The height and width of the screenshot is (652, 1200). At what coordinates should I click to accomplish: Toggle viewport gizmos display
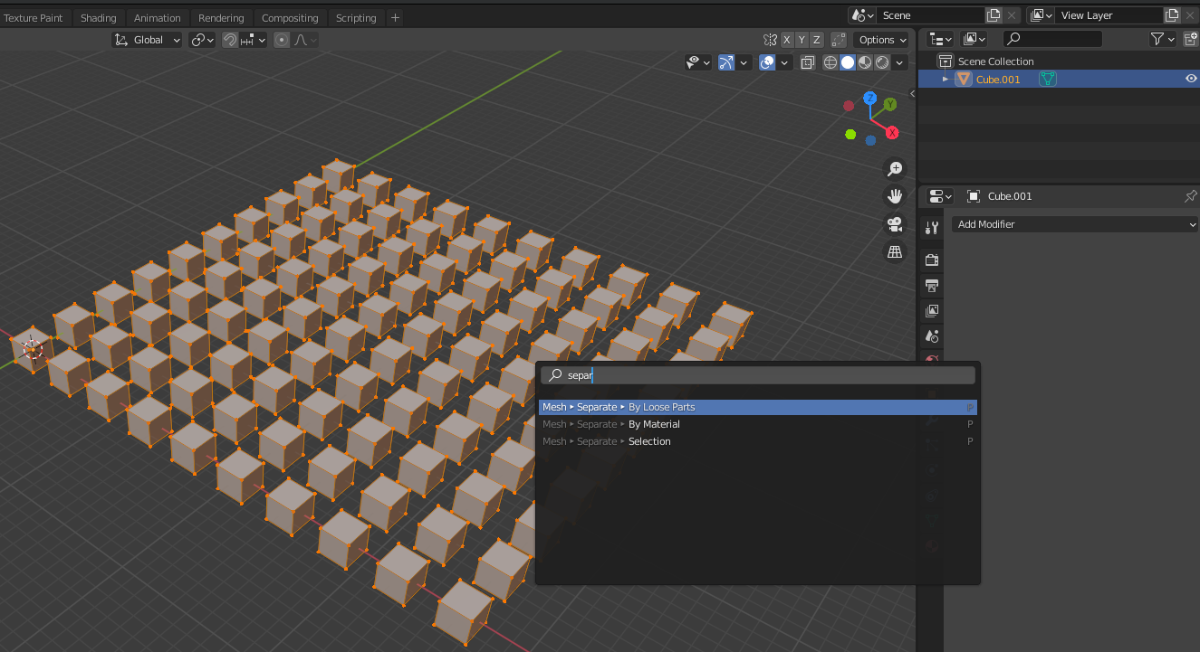tap(725, 62)
